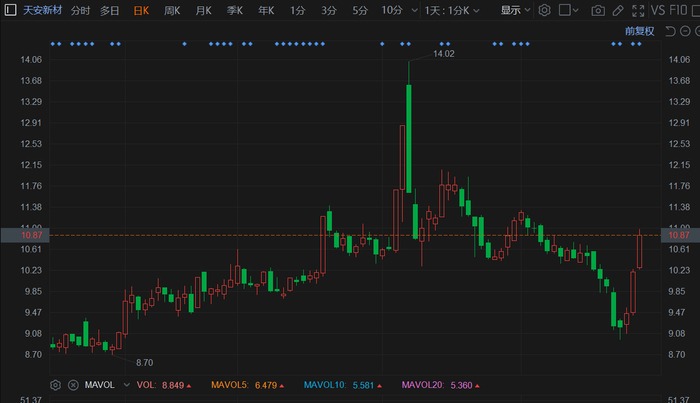The height and width of the screenshot is (403, 700).
Task: Click the MAVOL10 5.581 value
Action: pos(363,385)
